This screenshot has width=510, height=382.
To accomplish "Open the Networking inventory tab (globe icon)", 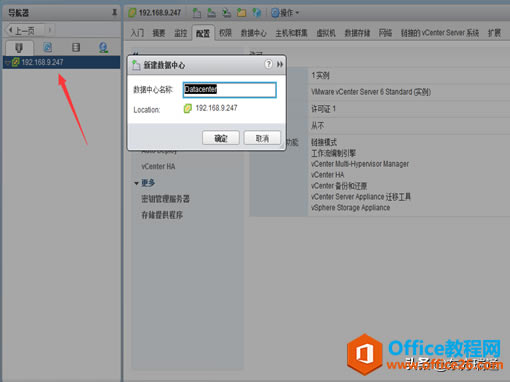I will (103, 47).
